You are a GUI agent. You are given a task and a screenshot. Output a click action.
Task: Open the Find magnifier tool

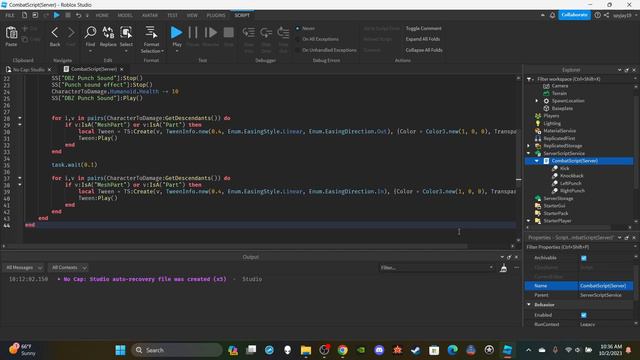pos(90,33)
